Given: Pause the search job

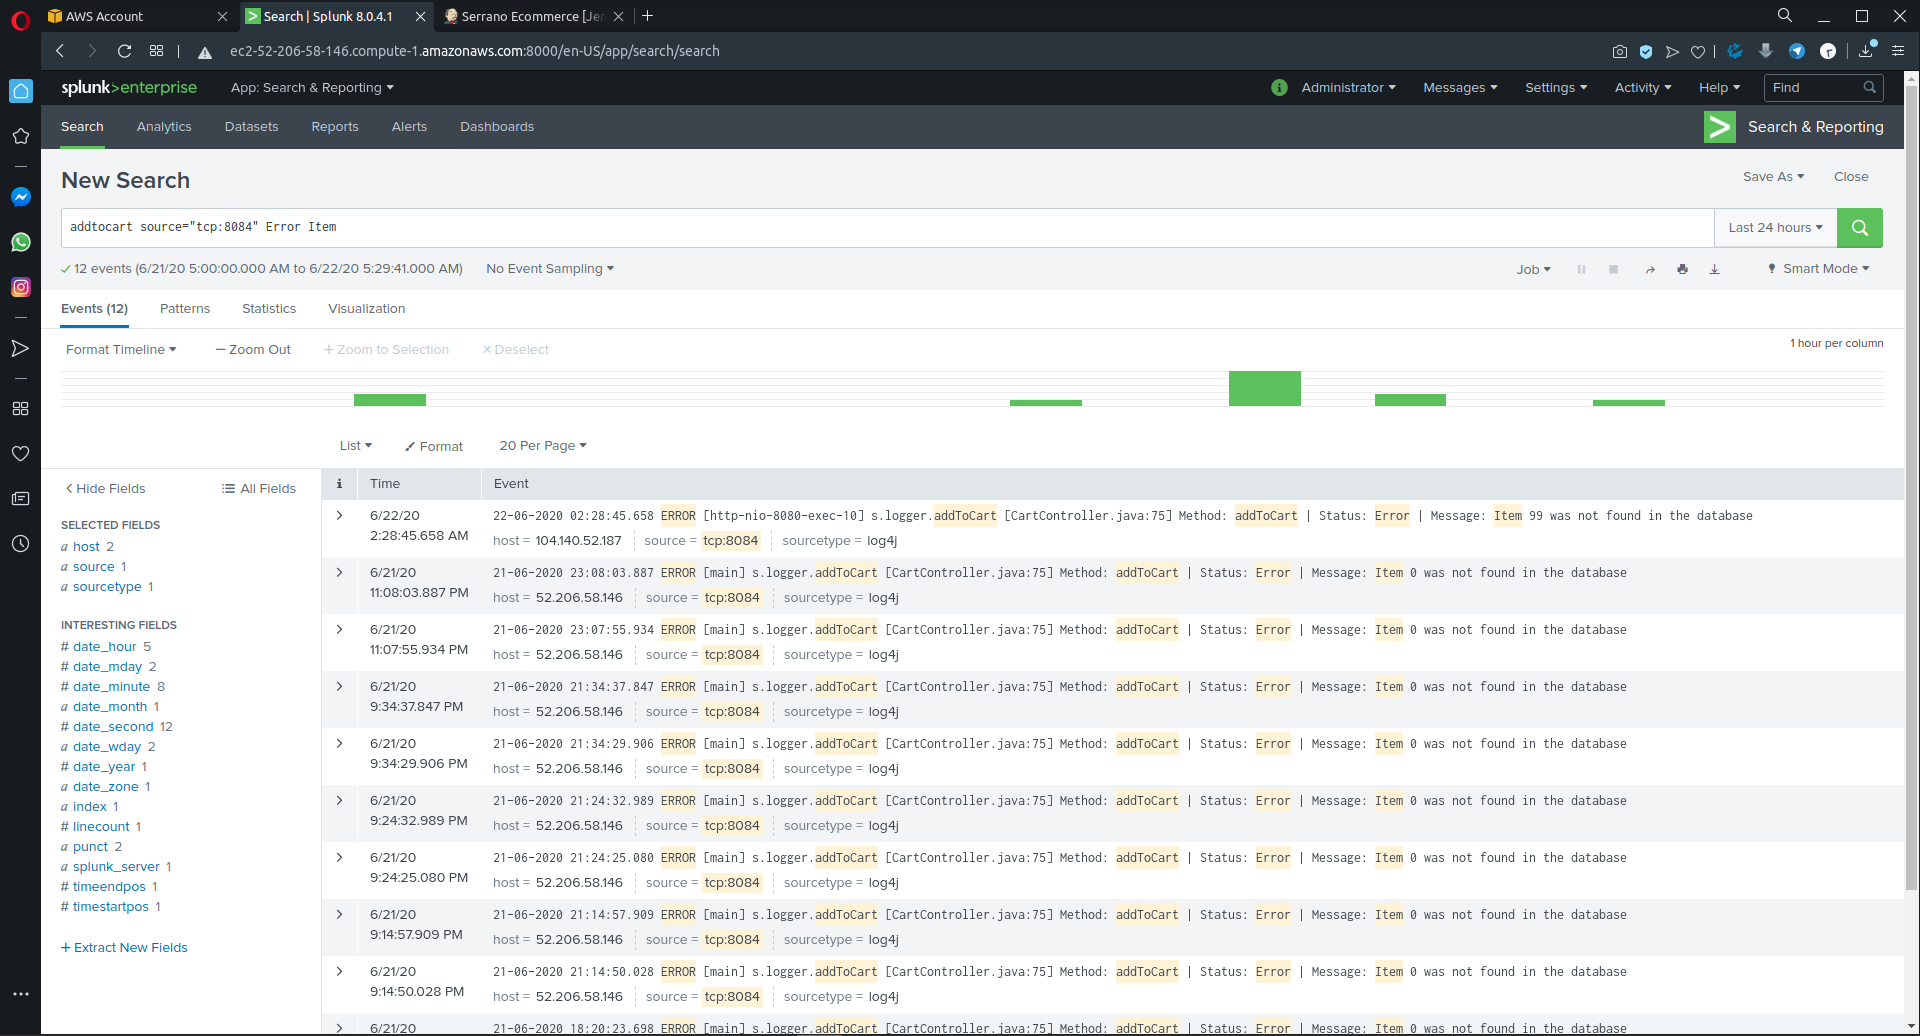Looking at the screenshot, I should (1581, 269).
